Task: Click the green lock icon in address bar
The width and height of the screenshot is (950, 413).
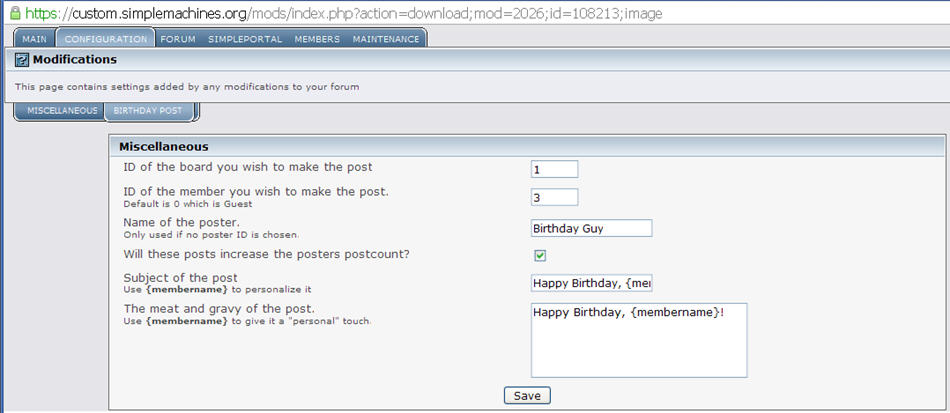Action: pyautogui.click(x=12, y=13)
